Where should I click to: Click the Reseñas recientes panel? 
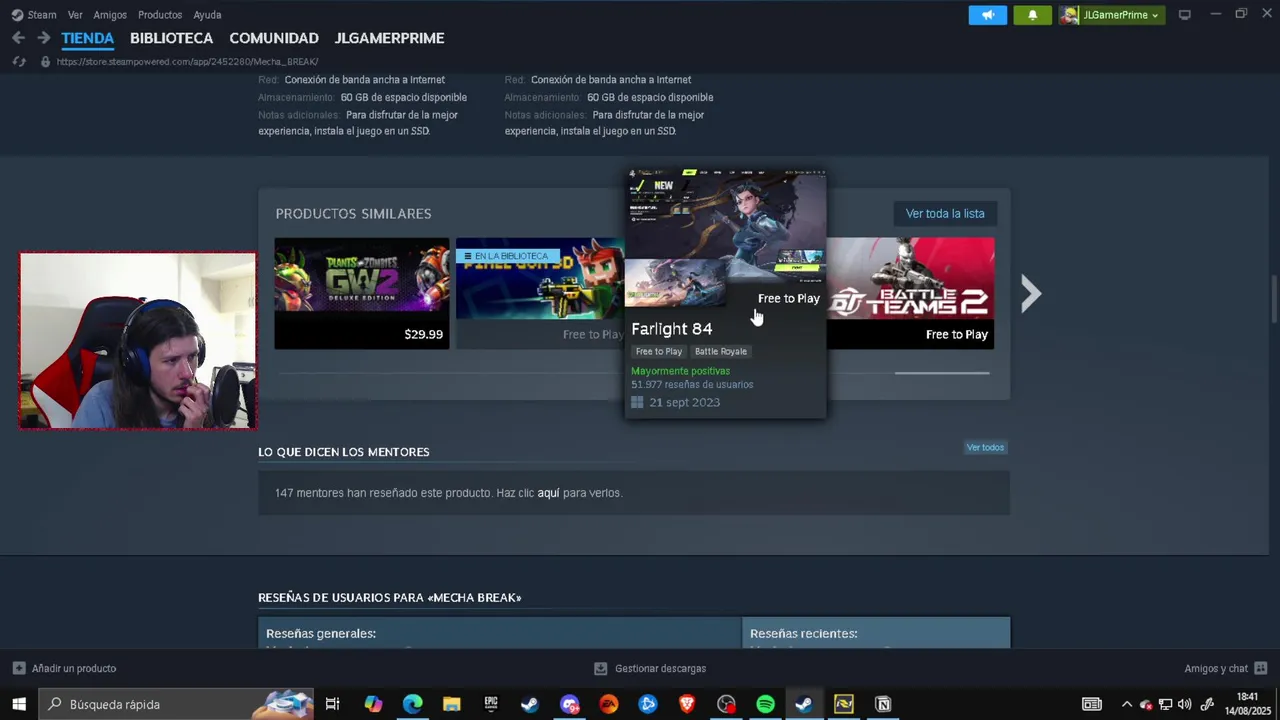[876, 633]
